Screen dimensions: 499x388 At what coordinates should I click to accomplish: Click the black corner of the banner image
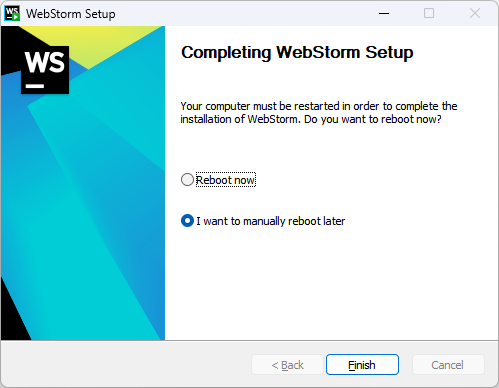(x=12, y=320)
